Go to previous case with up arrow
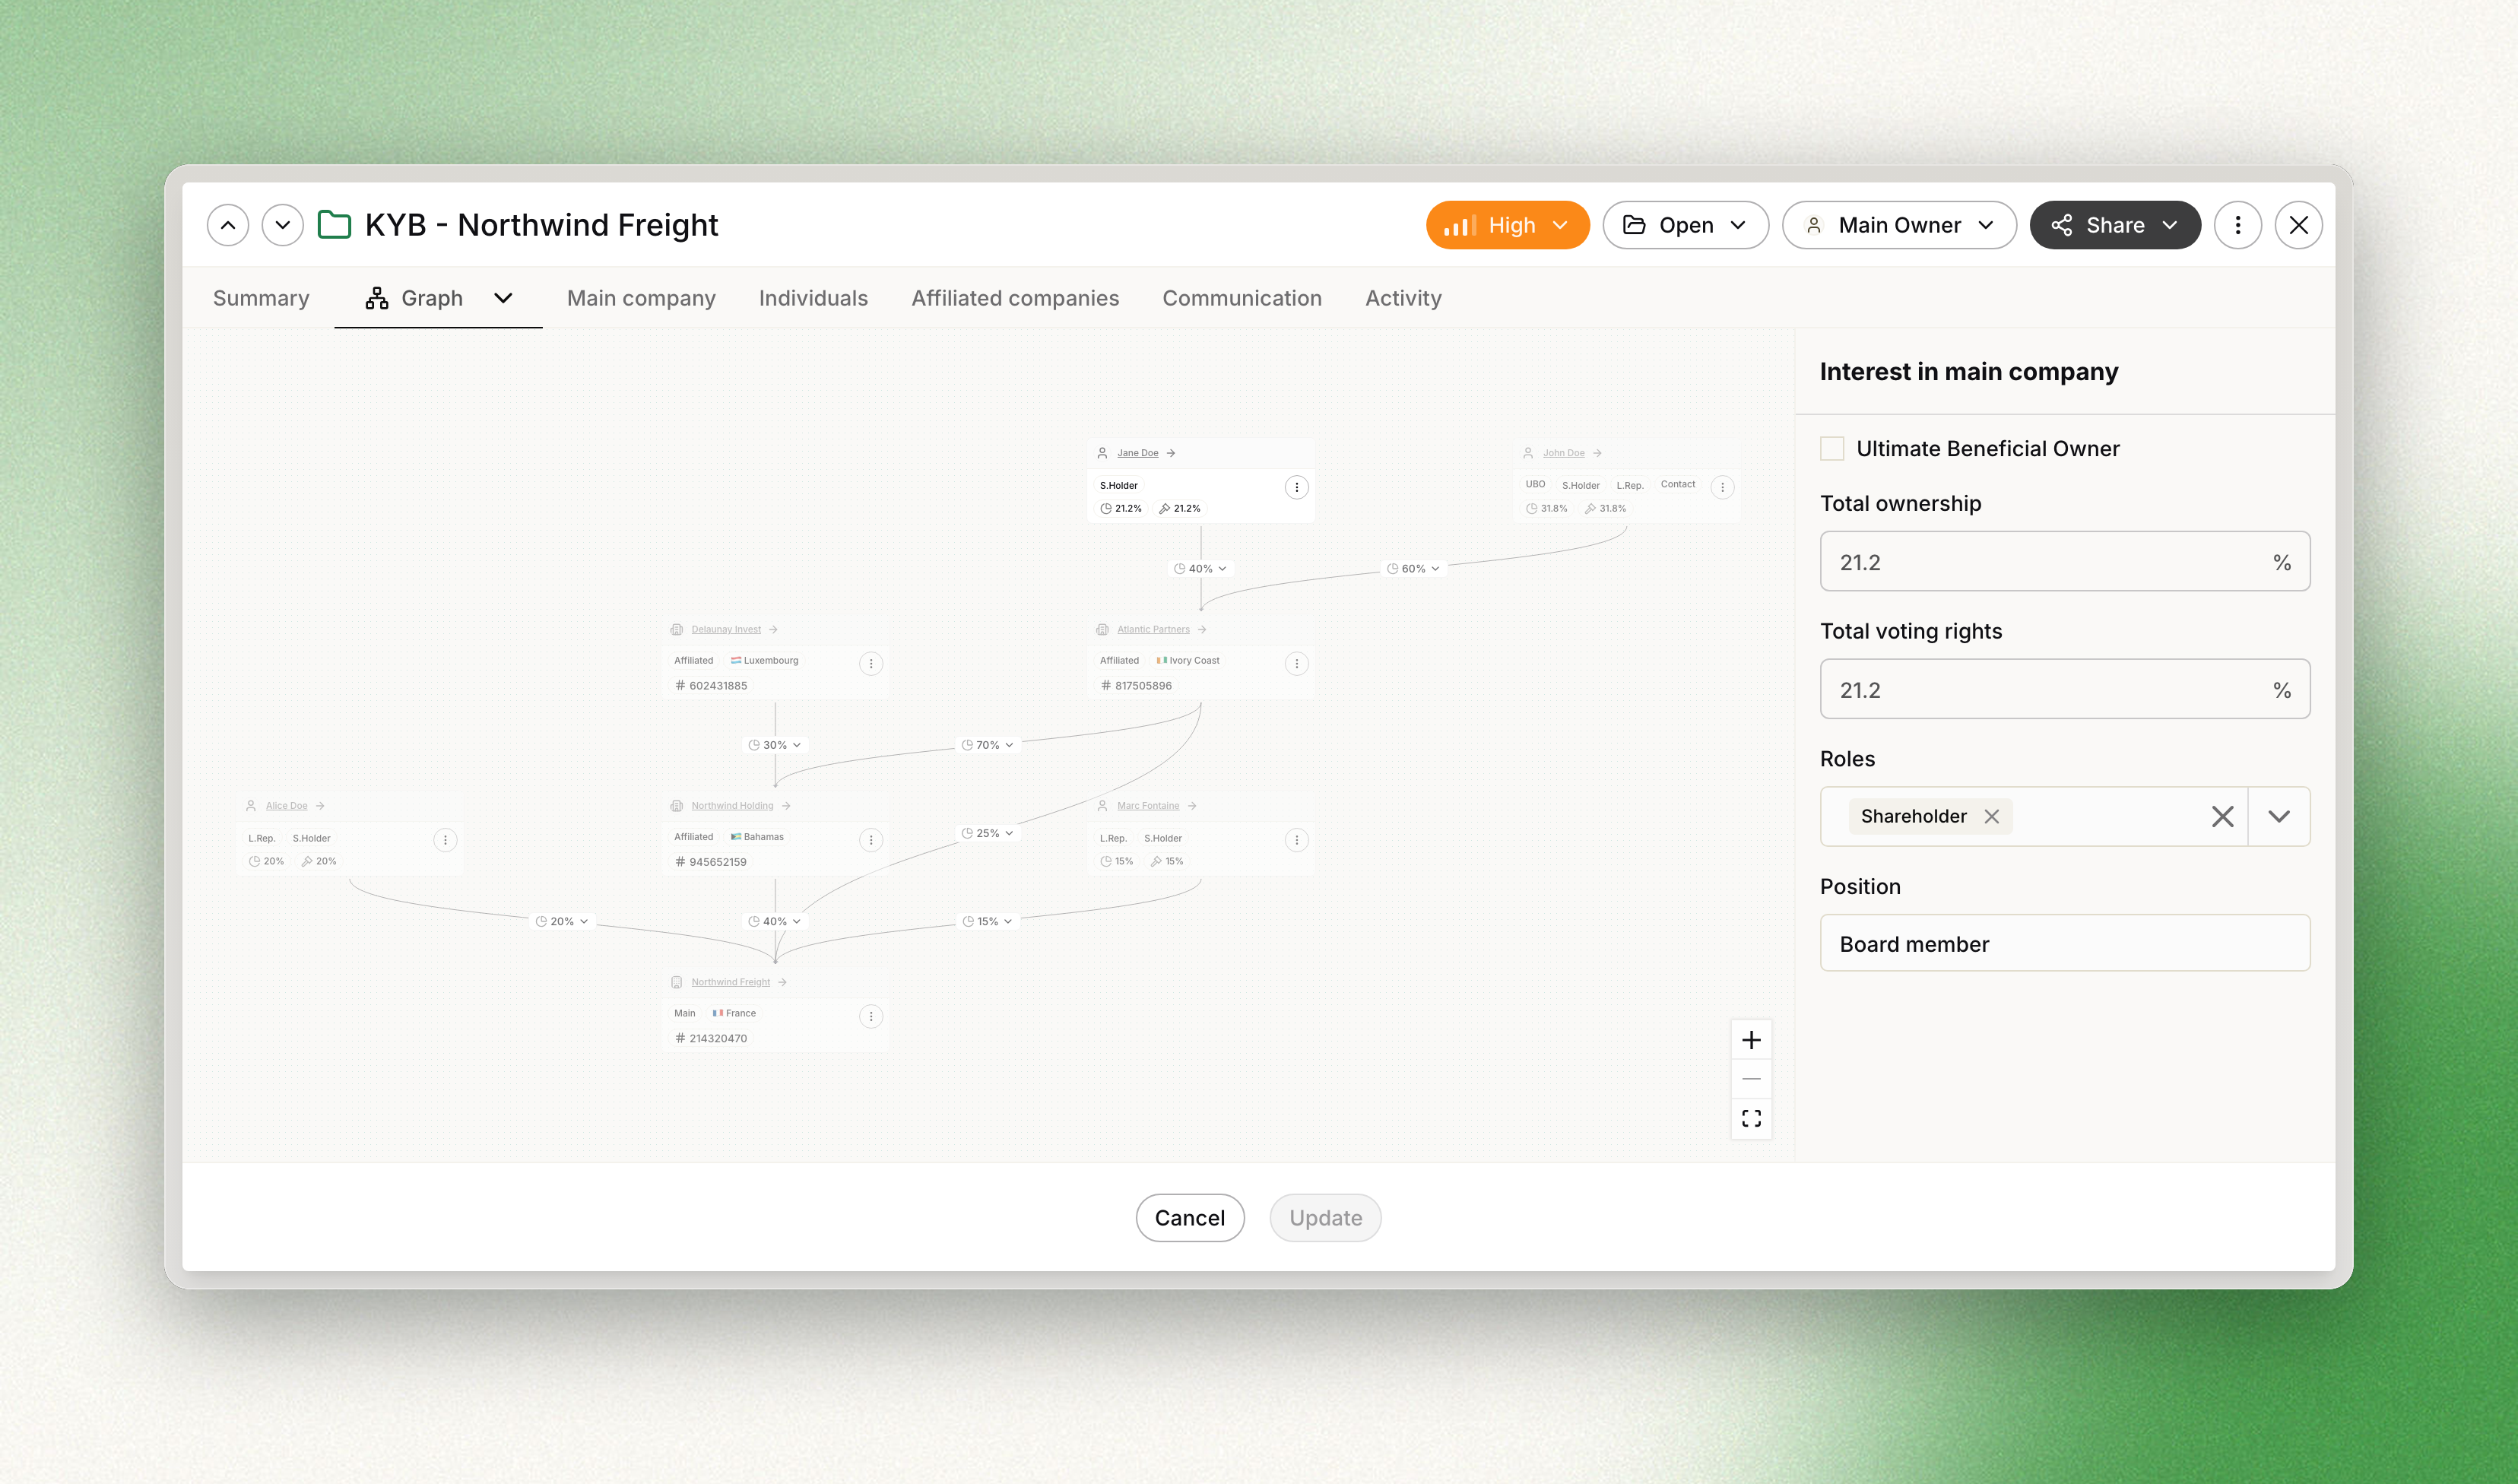Screen dimensions: 2518x1484 [228, 225]
